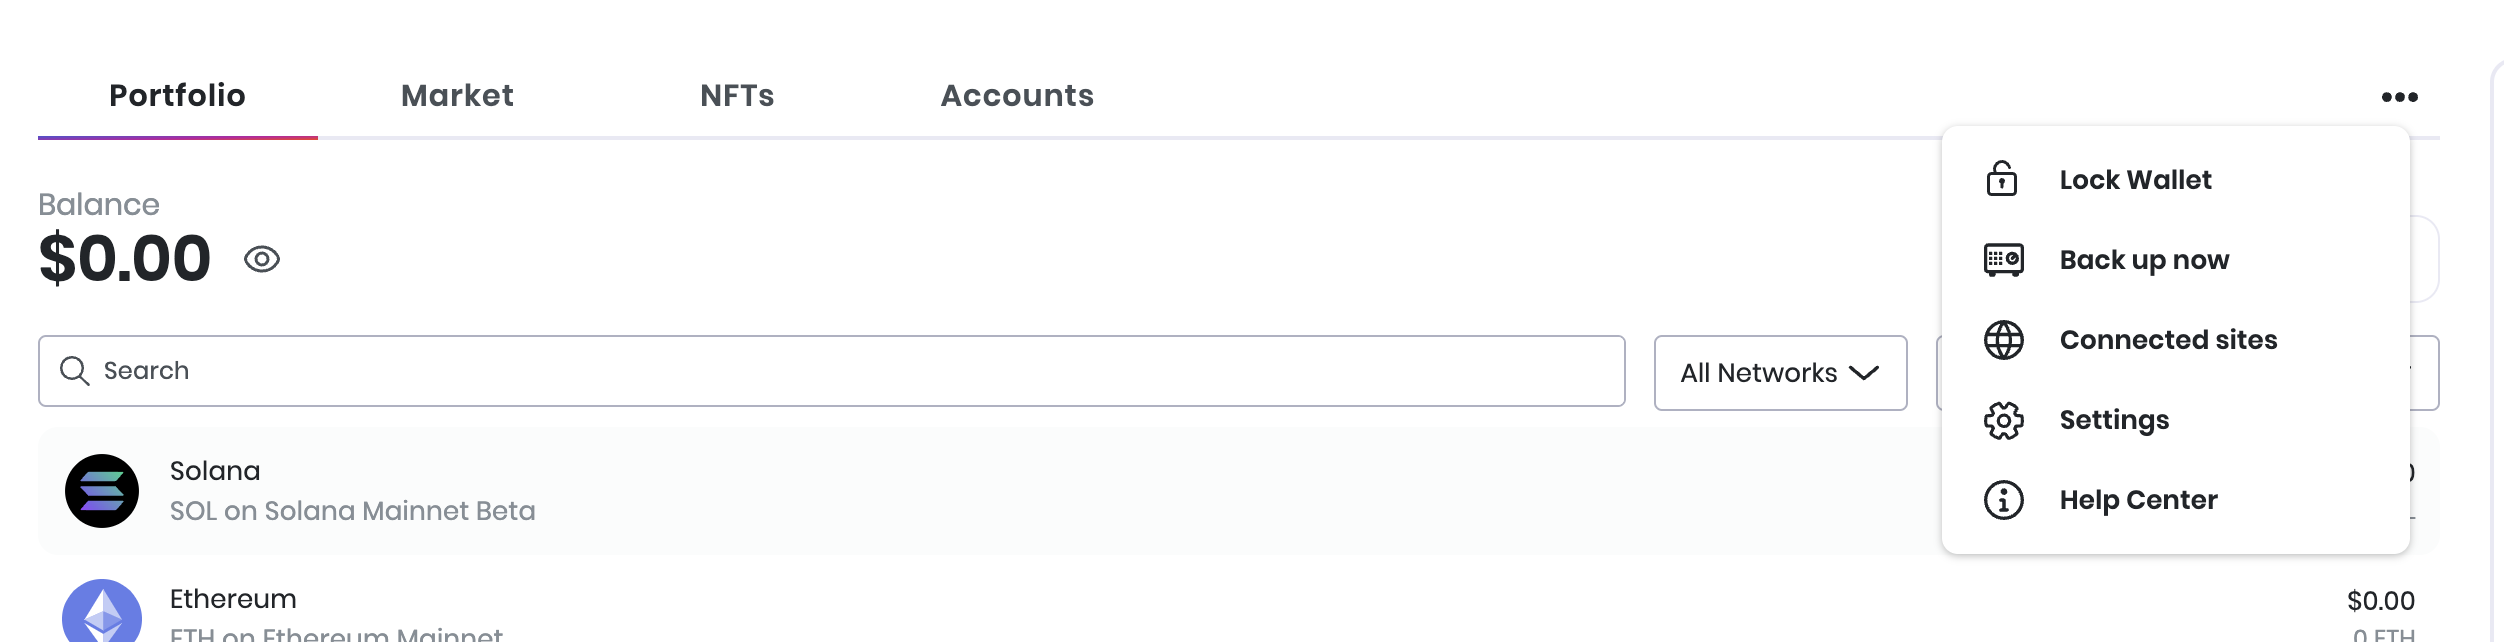The width and height of the screenshot is (2504, 642).
Task: Open Help Center from the menu
Action: pyautogui.click(x=2138, y=500)
